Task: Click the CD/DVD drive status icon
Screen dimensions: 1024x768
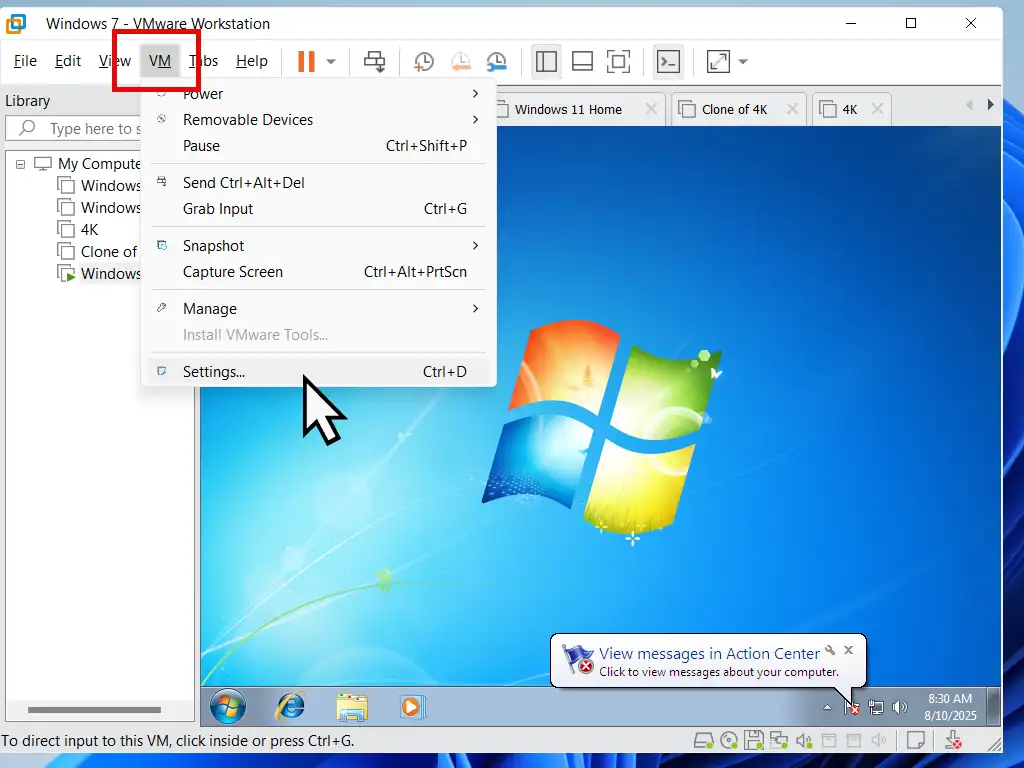Action: tap(729, 741)
